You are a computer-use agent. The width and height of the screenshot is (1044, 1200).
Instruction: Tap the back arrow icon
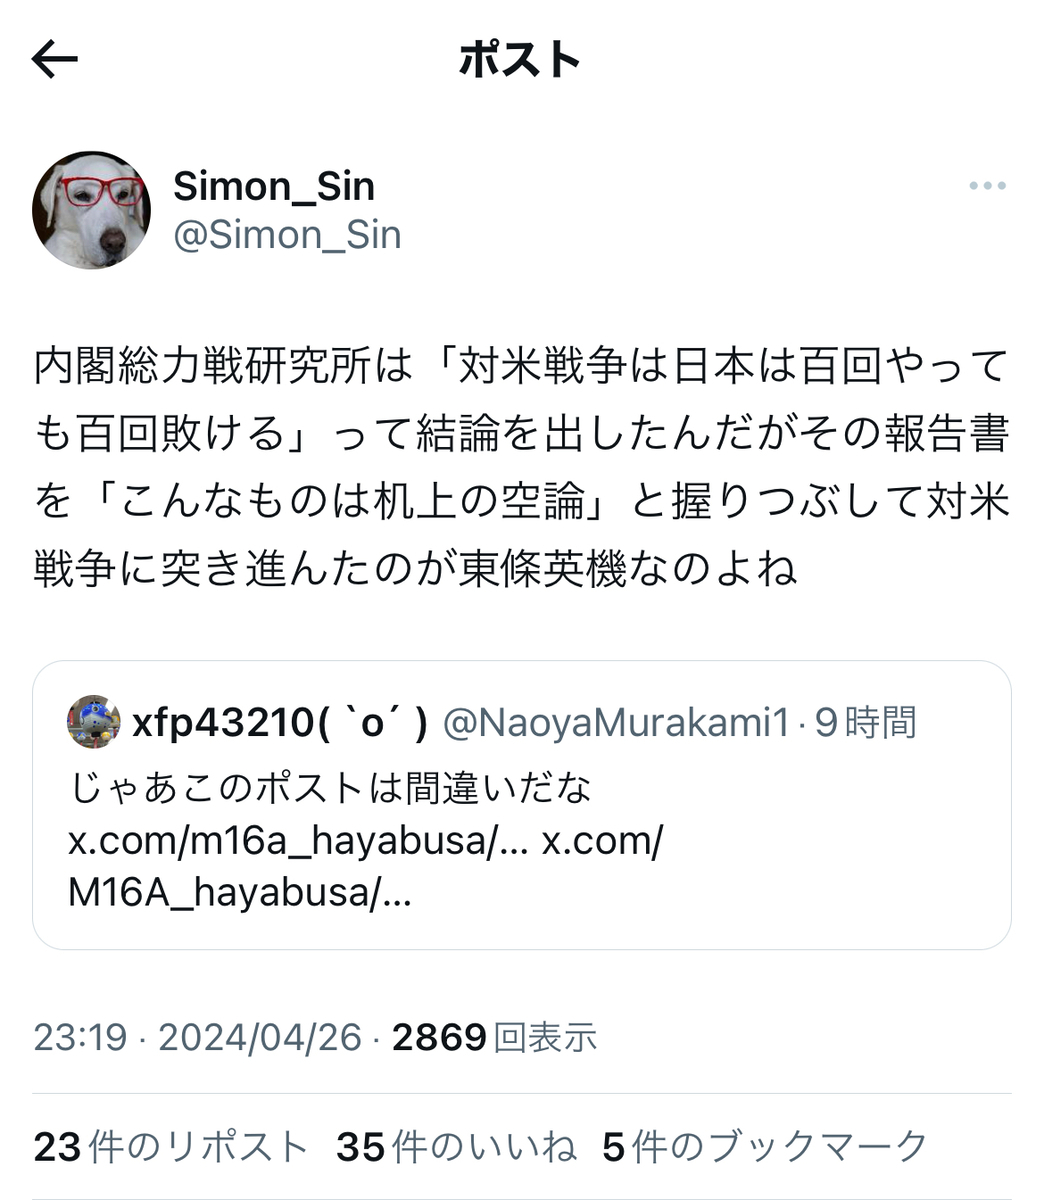pos(55,60)
